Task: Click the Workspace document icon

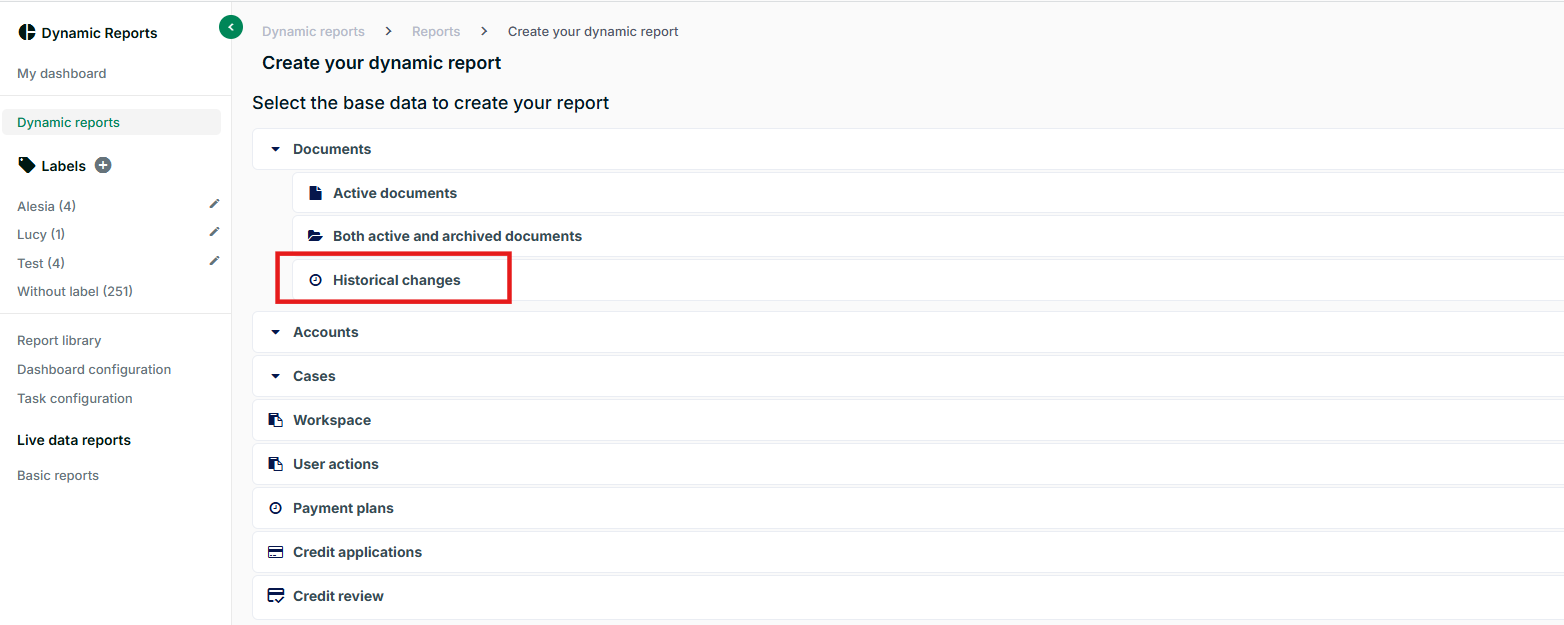Action: point(276,419)
